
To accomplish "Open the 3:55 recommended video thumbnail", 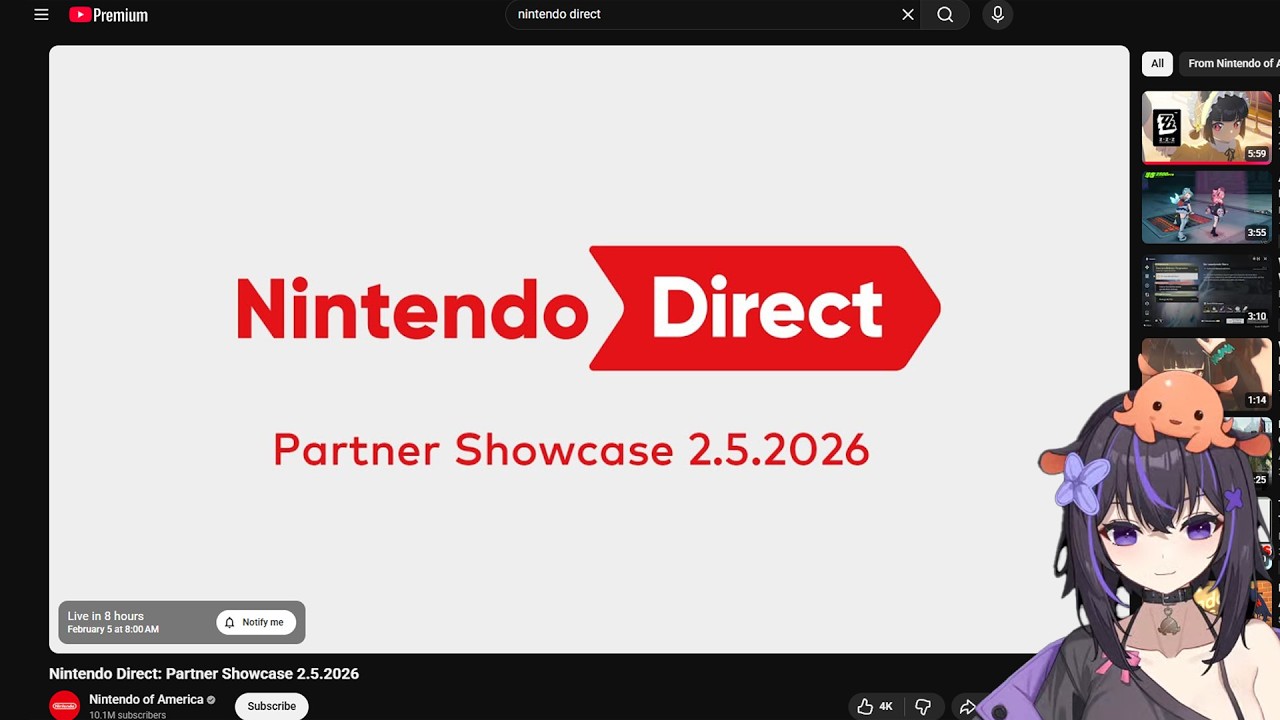I will (1207, 207).
